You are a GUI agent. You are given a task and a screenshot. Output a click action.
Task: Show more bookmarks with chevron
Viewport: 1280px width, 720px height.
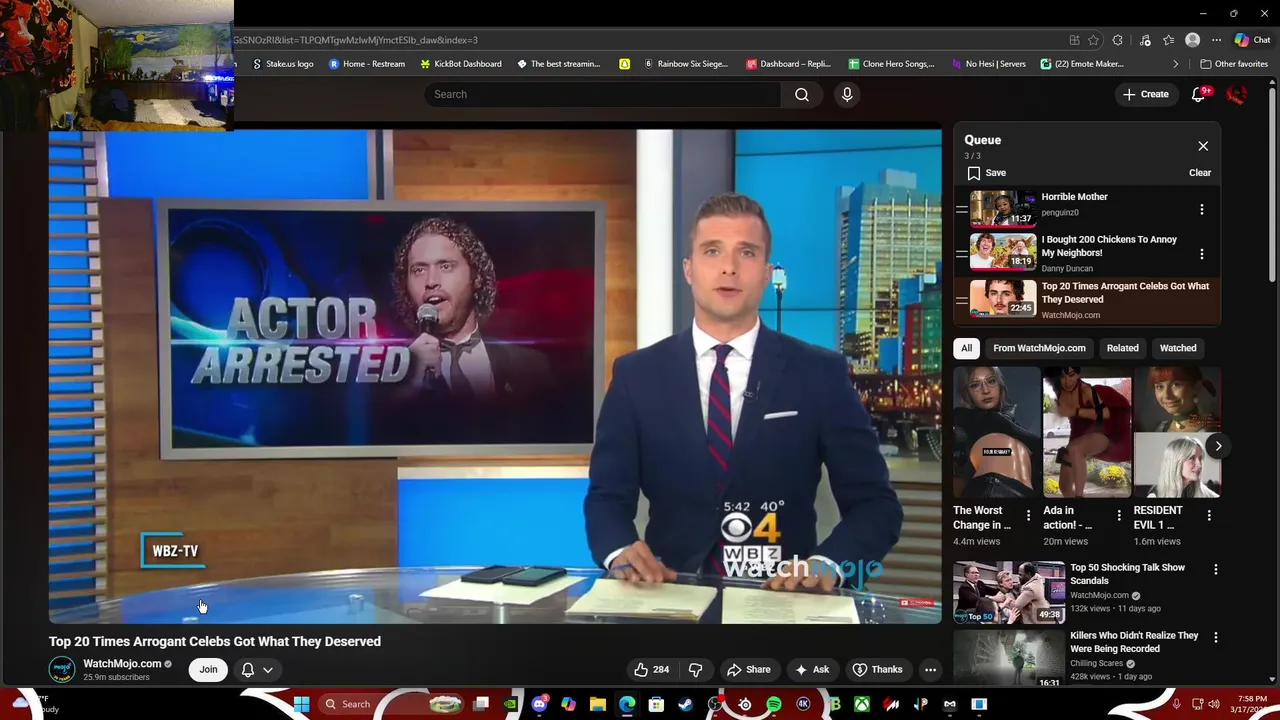tap(1176, 64)
